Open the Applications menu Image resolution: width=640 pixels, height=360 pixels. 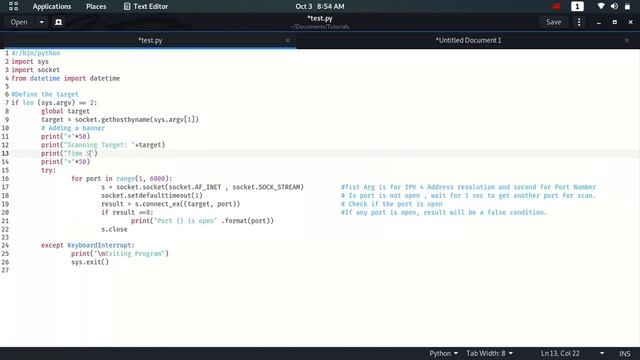tap(52, 7)
